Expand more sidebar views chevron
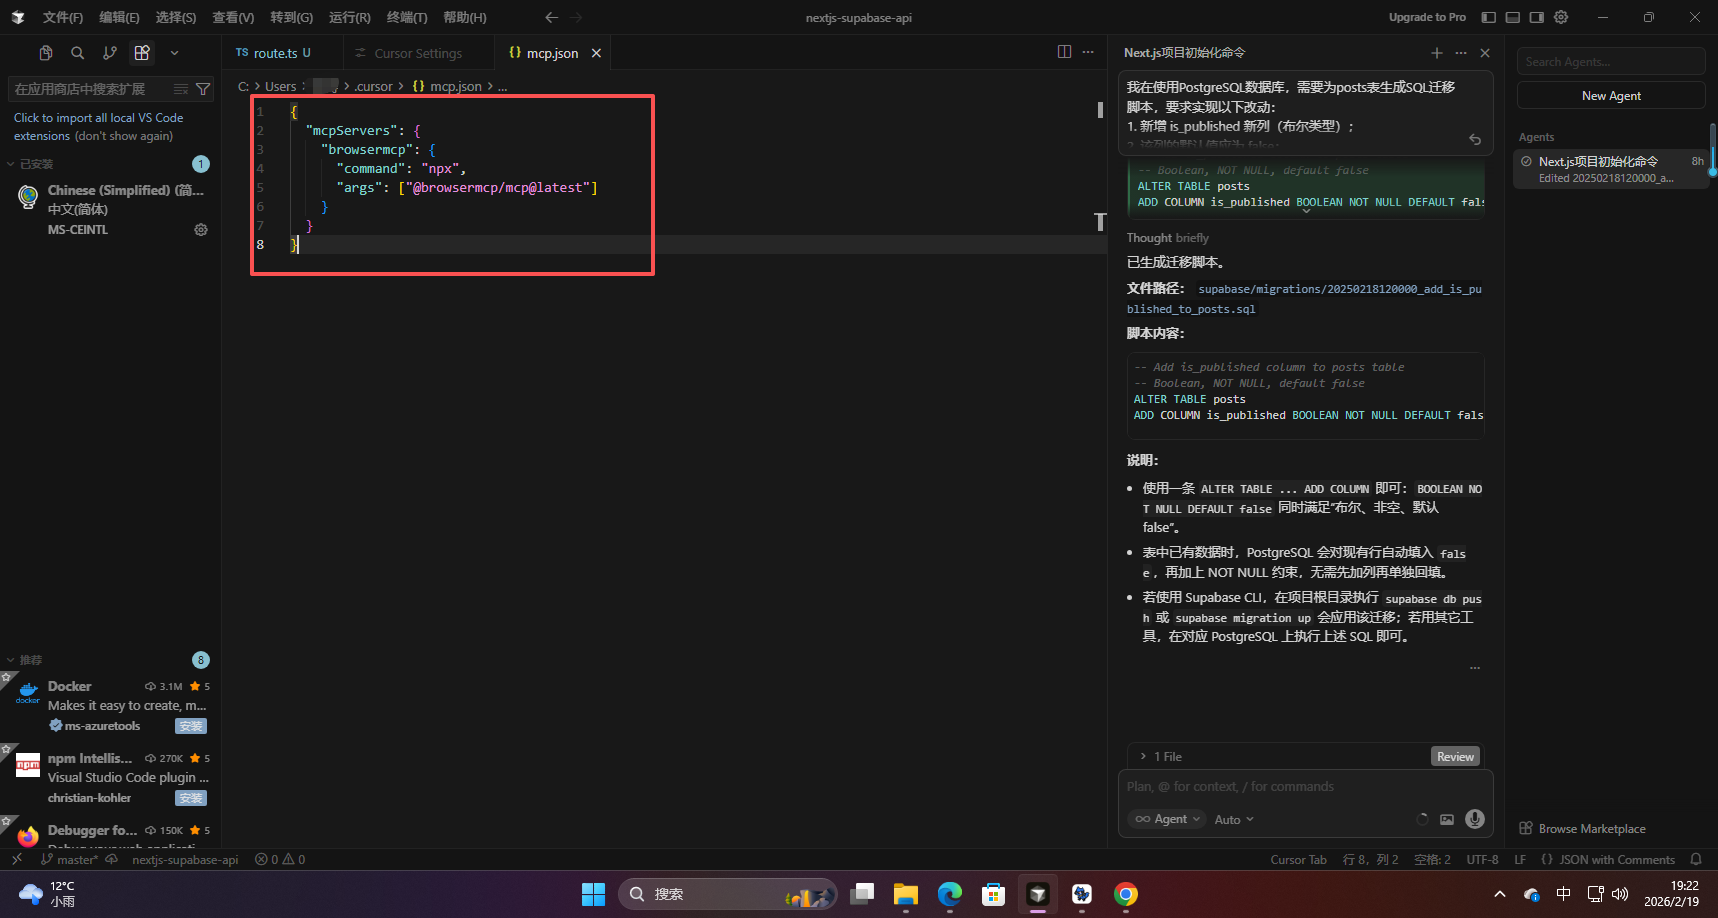1718x918 pixels. pos(174,53)
